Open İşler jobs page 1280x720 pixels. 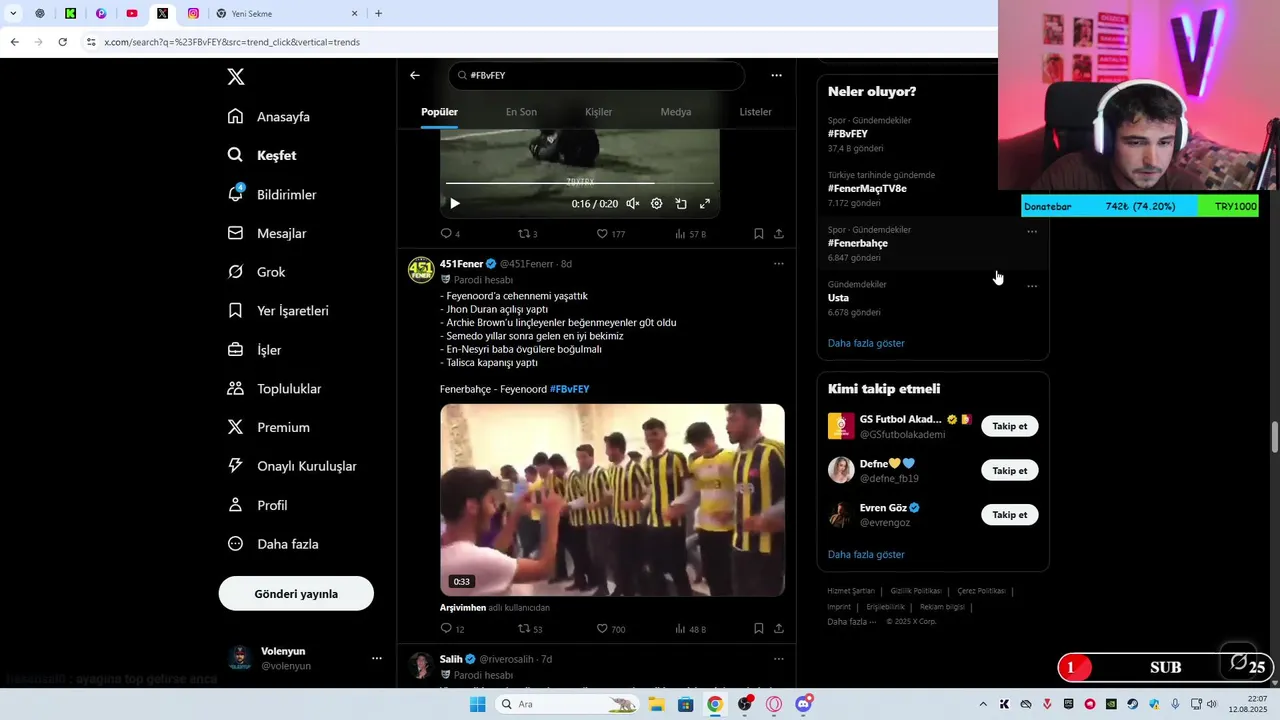pyautogui.click(x=254, y=350)
